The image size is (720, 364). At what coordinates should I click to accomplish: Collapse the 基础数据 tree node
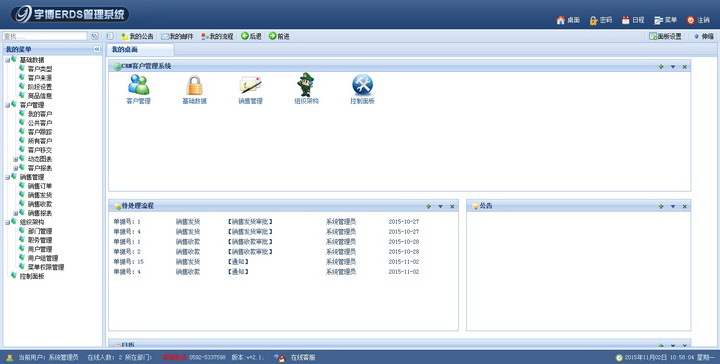(x=7, y=60)
